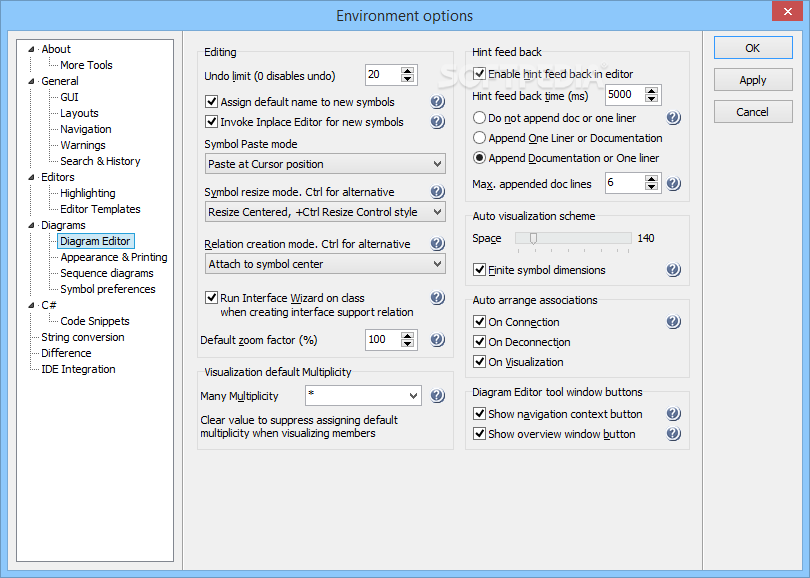
Task: Toggle Show navigation context button
Action: coord(479,414)
